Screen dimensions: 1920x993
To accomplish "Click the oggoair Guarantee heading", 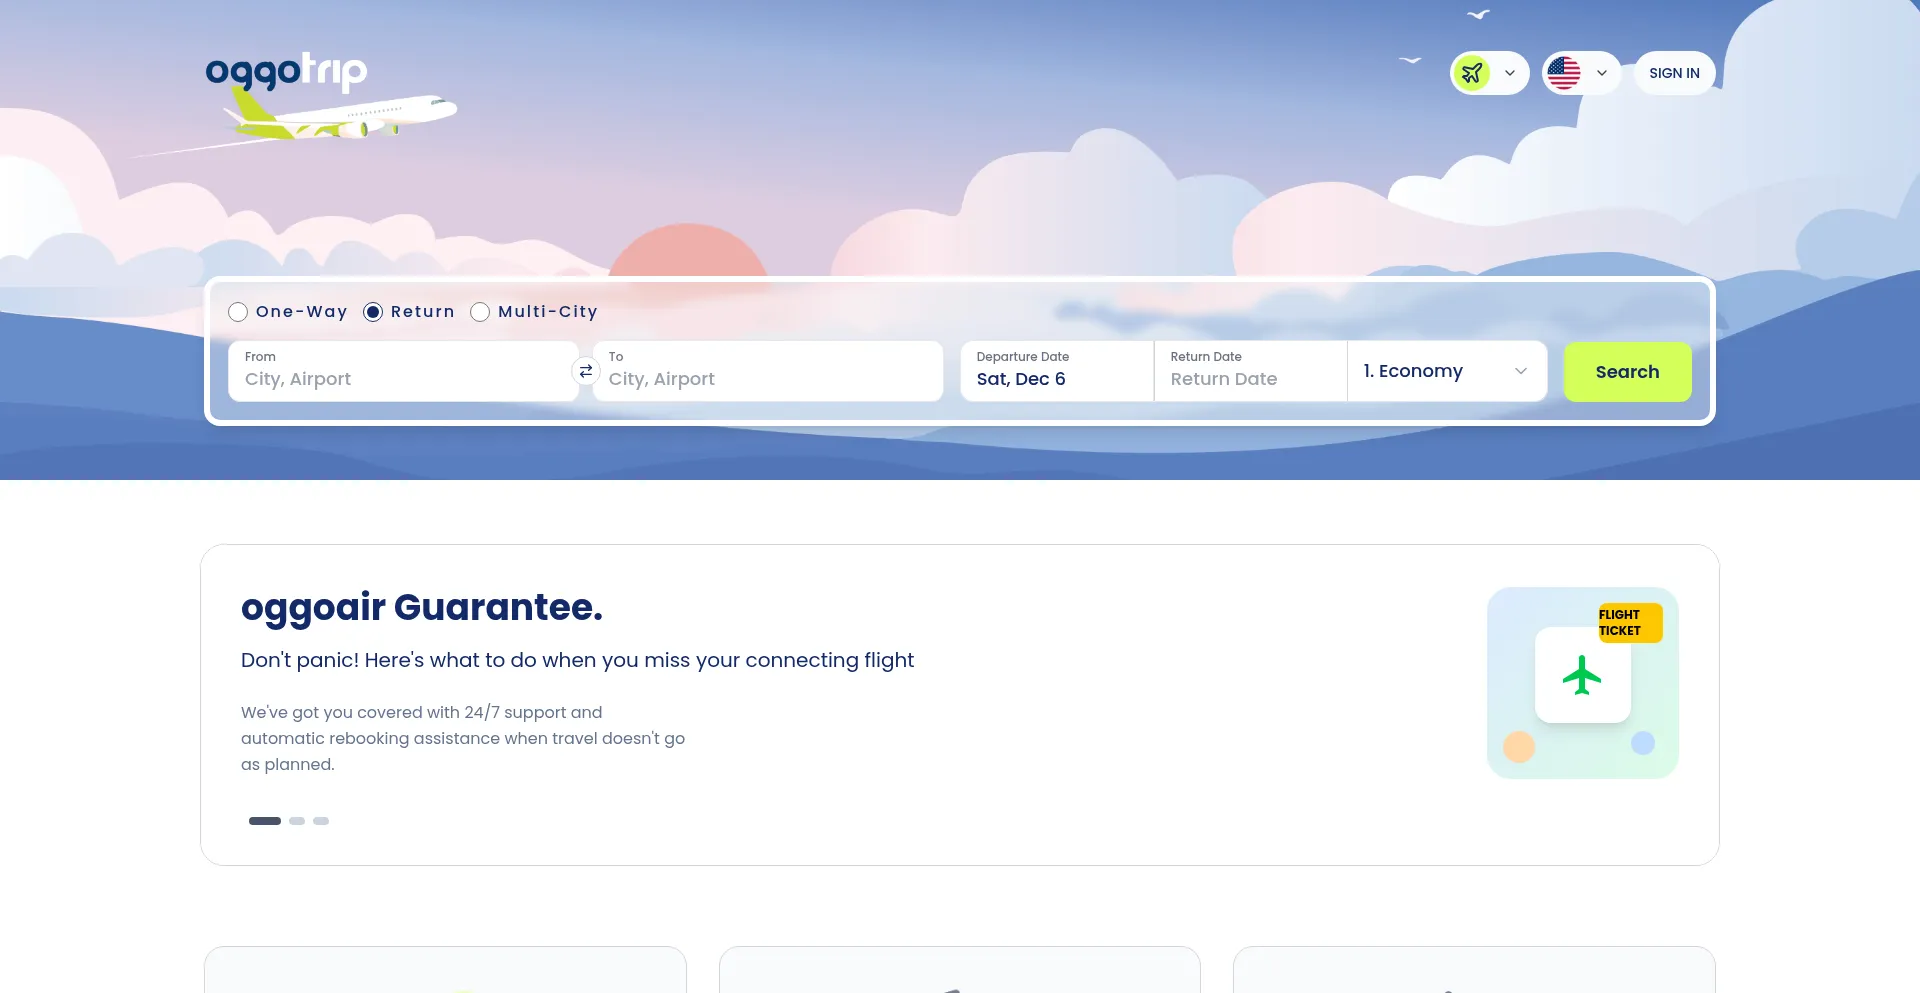I will click(x=422, y=607).
